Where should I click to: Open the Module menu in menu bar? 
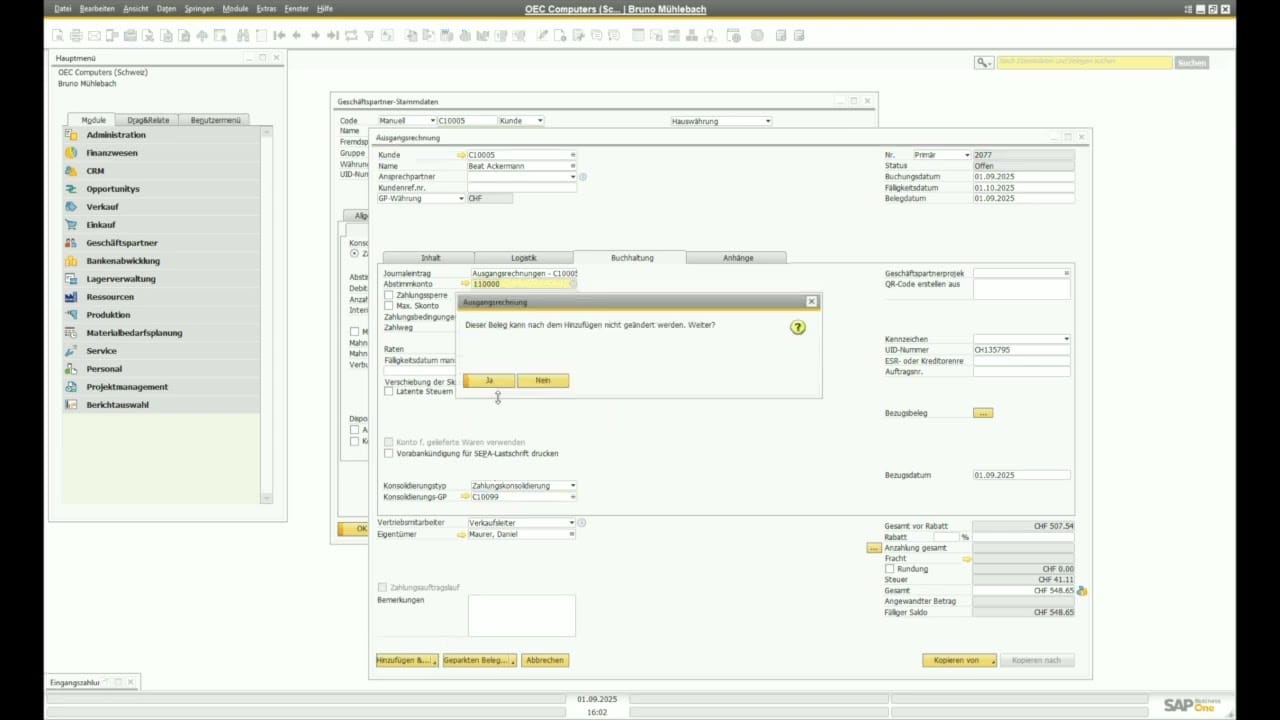coord(235,8)
